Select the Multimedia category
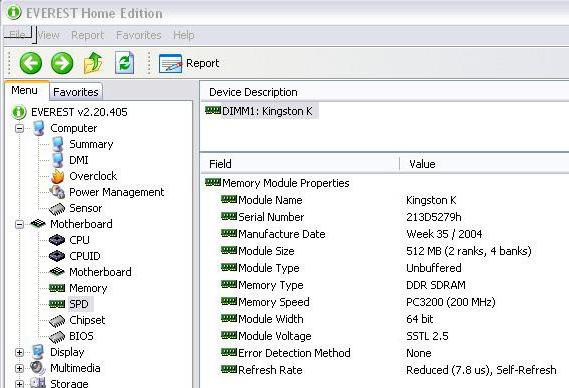Image resolution: width=569 pixels, height=388 pixels. pyautogui.click(x=75, y=368)
